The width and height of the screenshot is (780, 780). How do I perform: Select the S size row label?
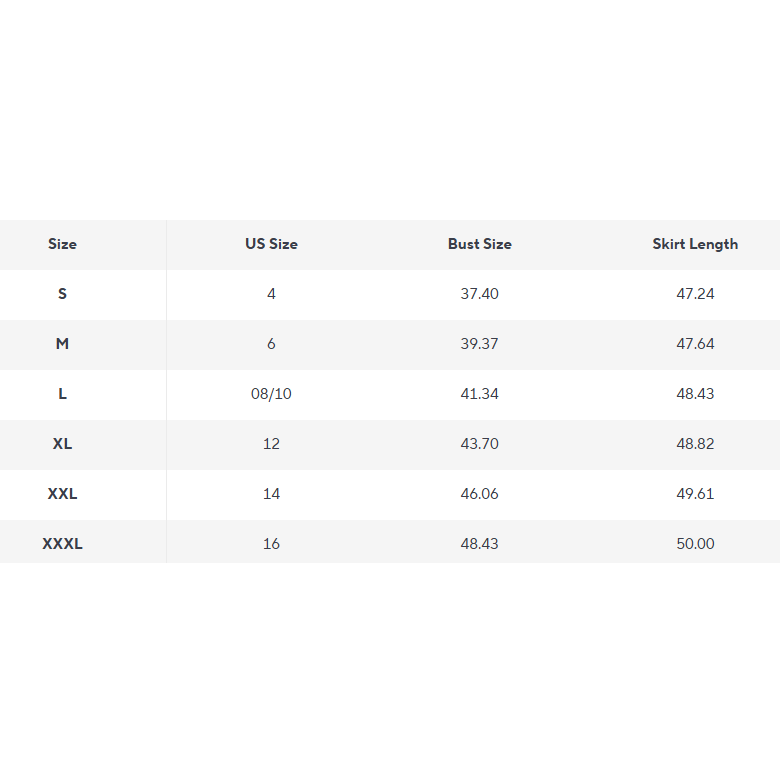pos(62,294)
